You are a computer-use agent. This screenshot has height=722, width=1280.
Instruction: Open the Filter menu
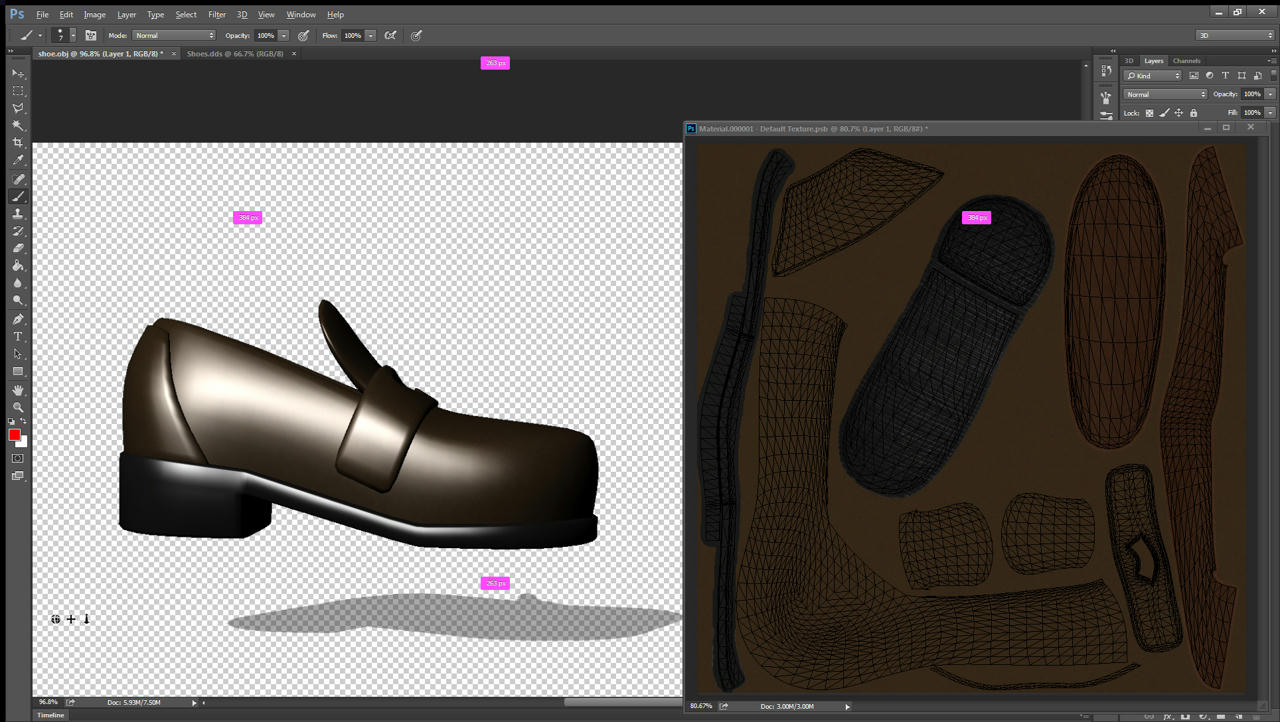(217, 15)
